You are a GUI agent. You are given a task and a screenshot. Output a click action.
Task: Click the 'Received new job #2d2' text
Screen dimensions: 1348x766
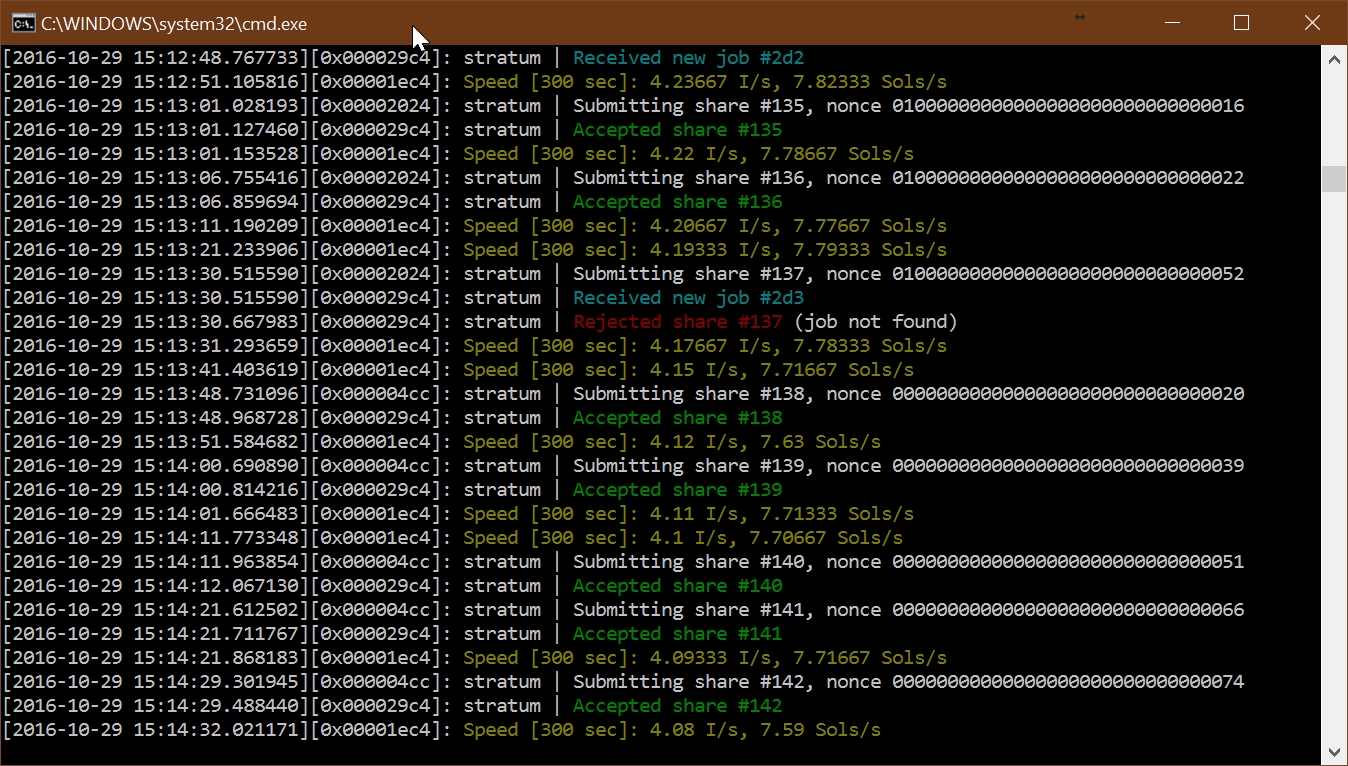tap(688, 58)
